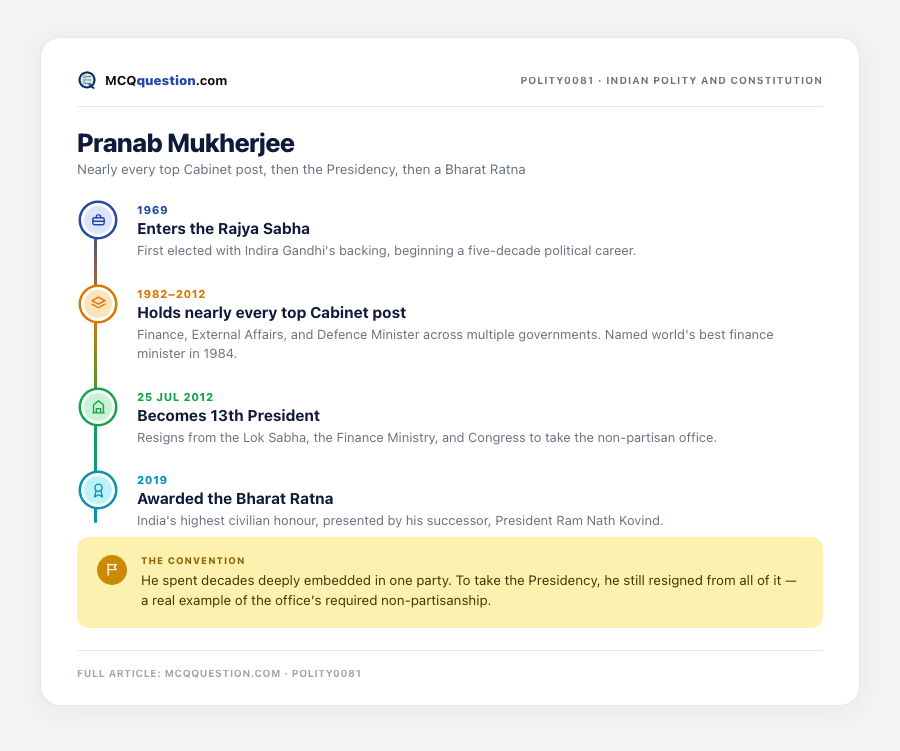Click the 25 JUL 2012 date label
This screenshot has height=751, width=900.
(175, 397)
